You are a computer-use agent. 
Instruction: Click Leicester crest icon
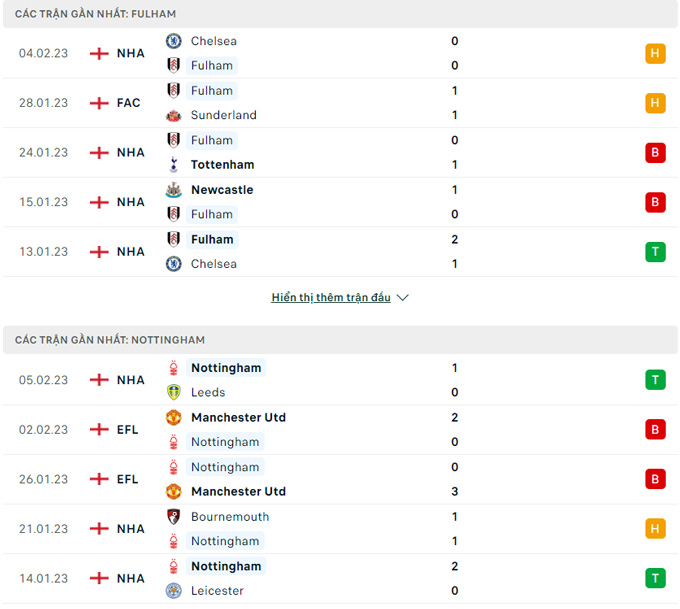tap(173, 590)
